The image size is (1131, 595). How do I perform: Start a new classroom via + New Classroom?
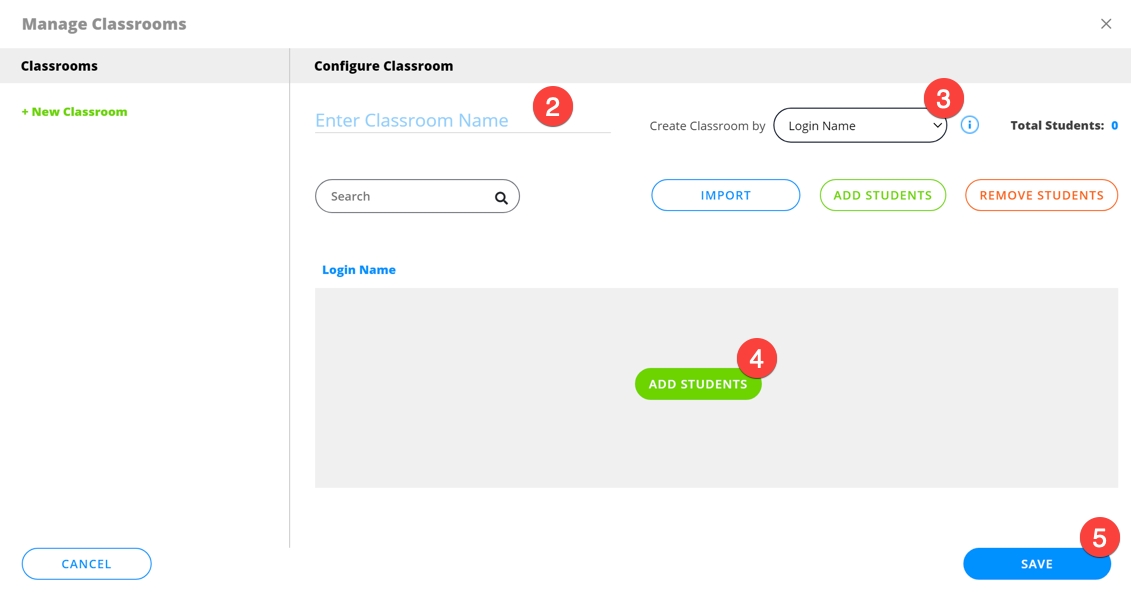pyautogui.click(x=74, y=112)
